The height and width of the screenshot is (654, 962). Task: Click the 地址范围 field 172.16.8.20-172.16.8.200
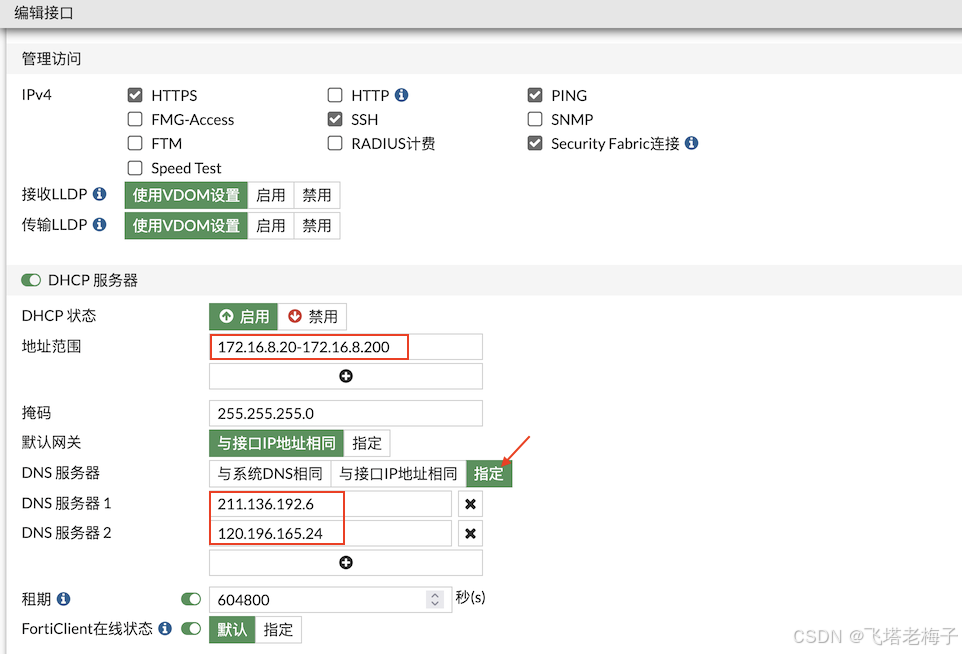pyautogui.click(x=346, y=347)
